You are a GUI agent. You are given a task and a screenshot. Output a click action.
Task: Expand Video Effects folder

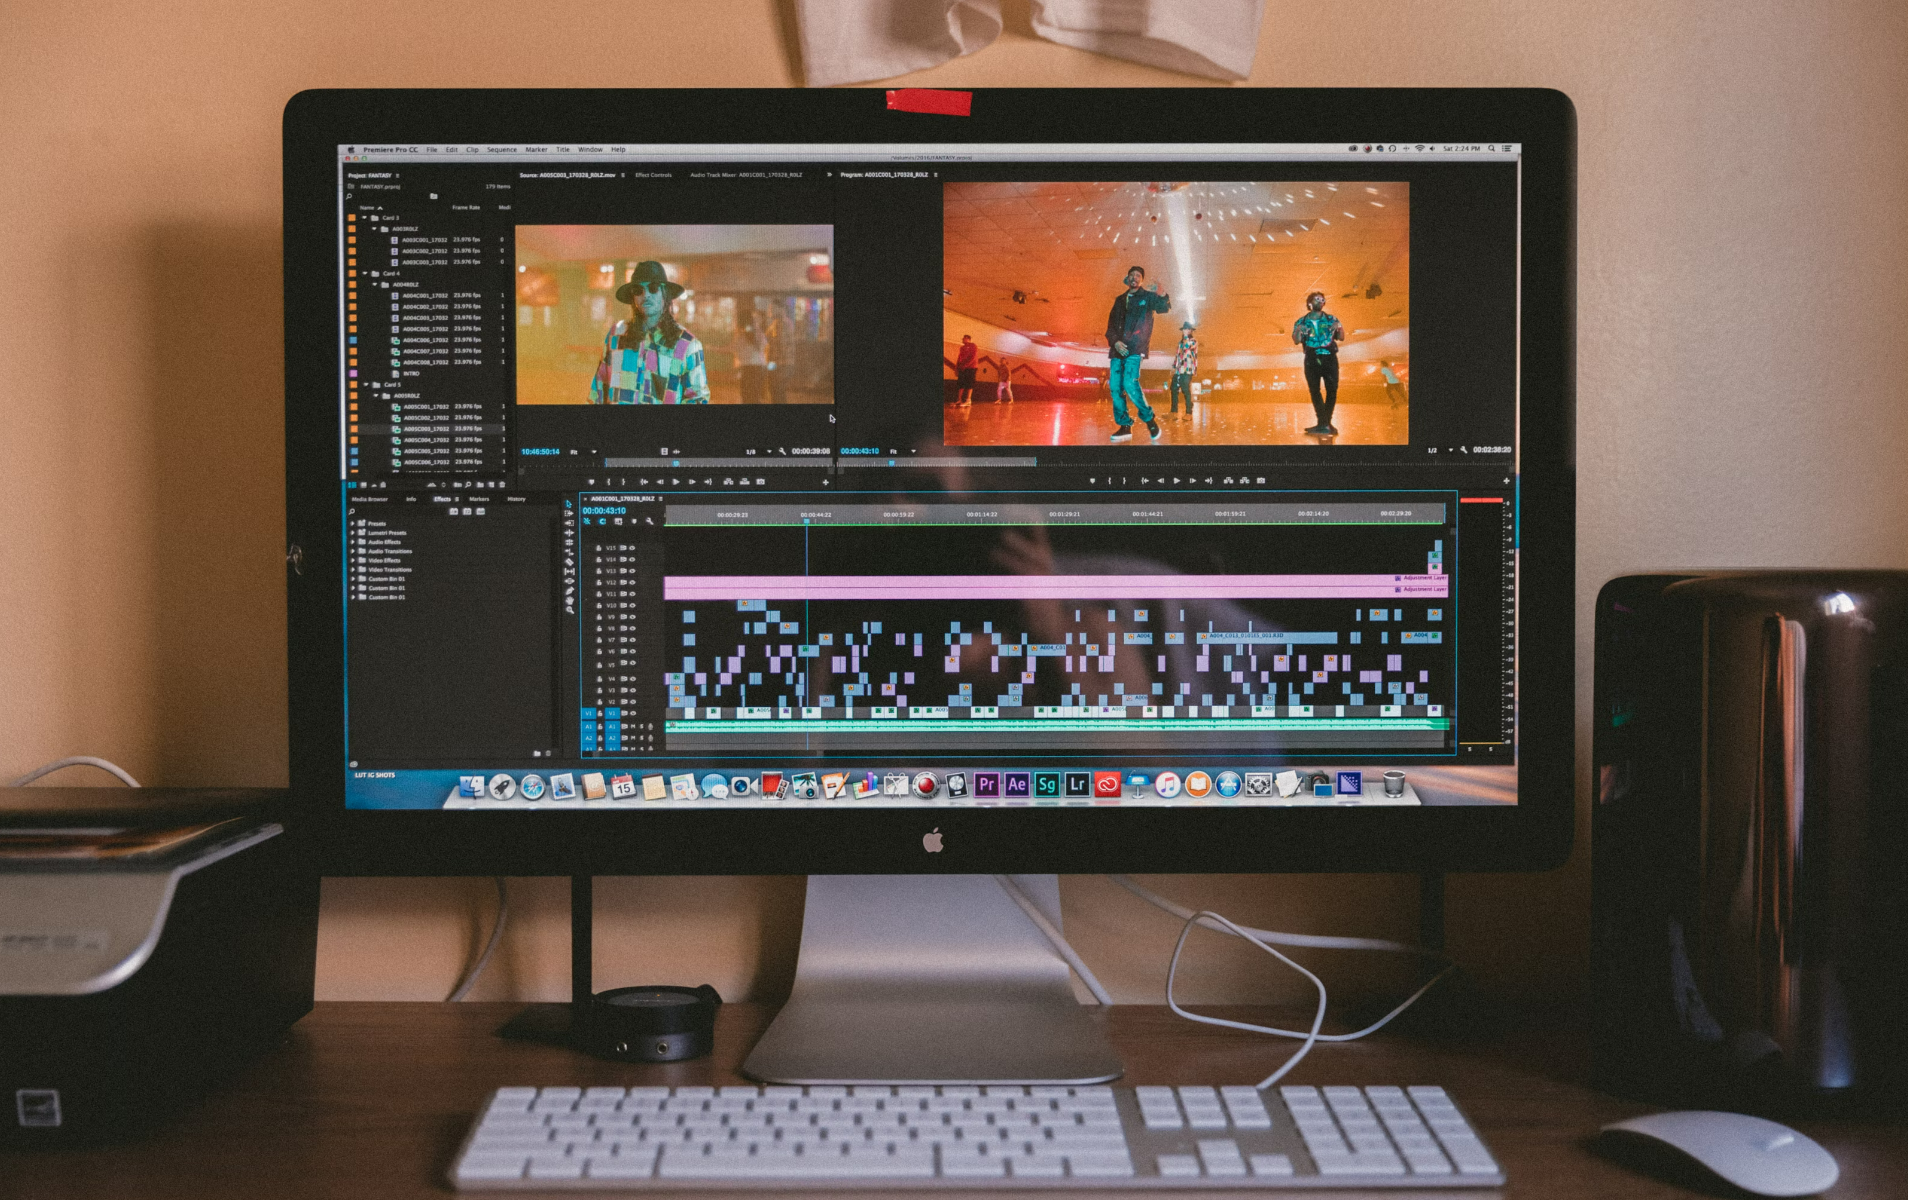point(353,561)
